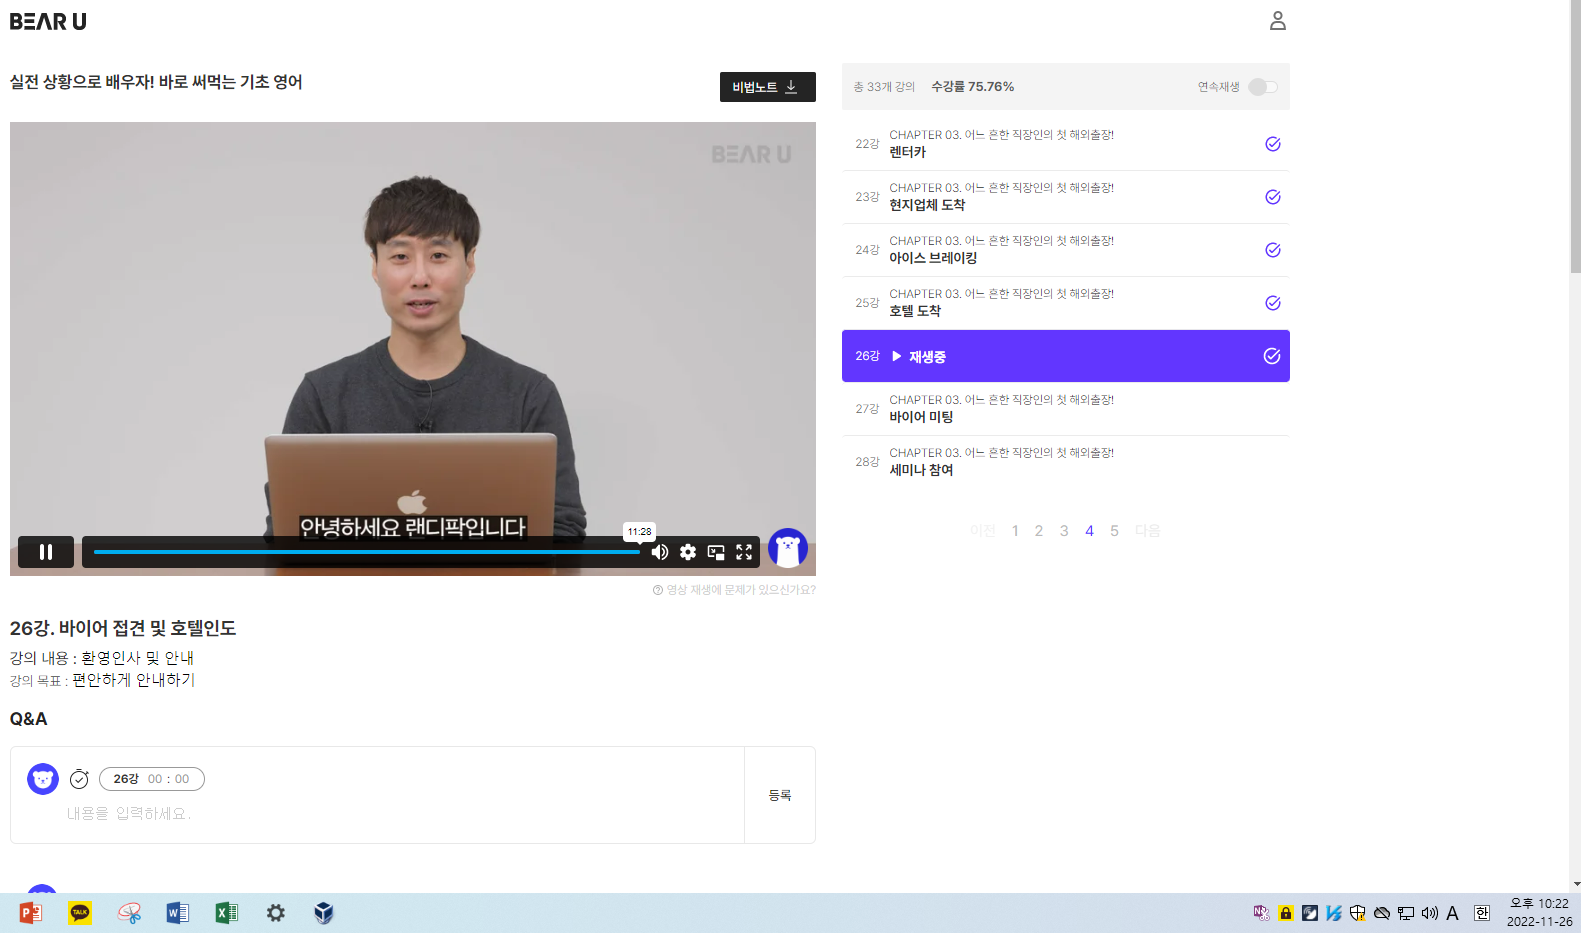Toggle completion check on 26강 row
The width and height of the screenshot is (1581, 933).
coord(1272,356)
